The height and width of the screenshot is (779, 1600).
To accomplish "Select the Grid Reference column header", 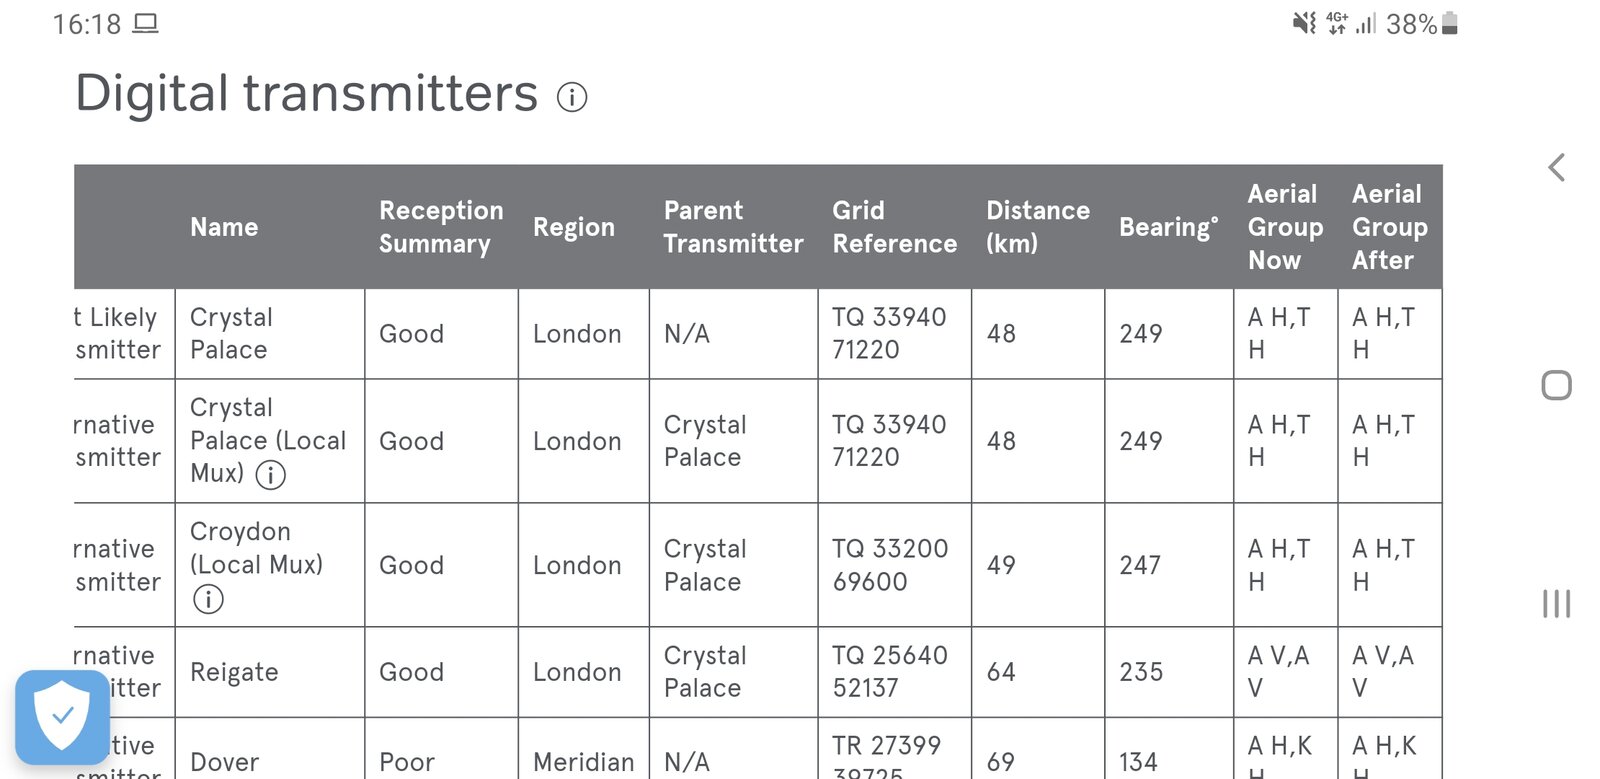I will tap(894, 227).
